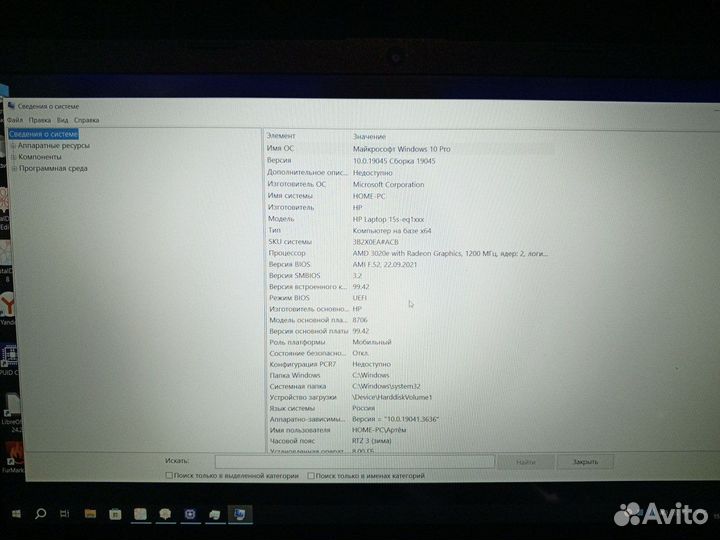The width and height of the screenshot is (720, 540).
Task: Open the 'Правка' menu
Action: coord(39,120)
